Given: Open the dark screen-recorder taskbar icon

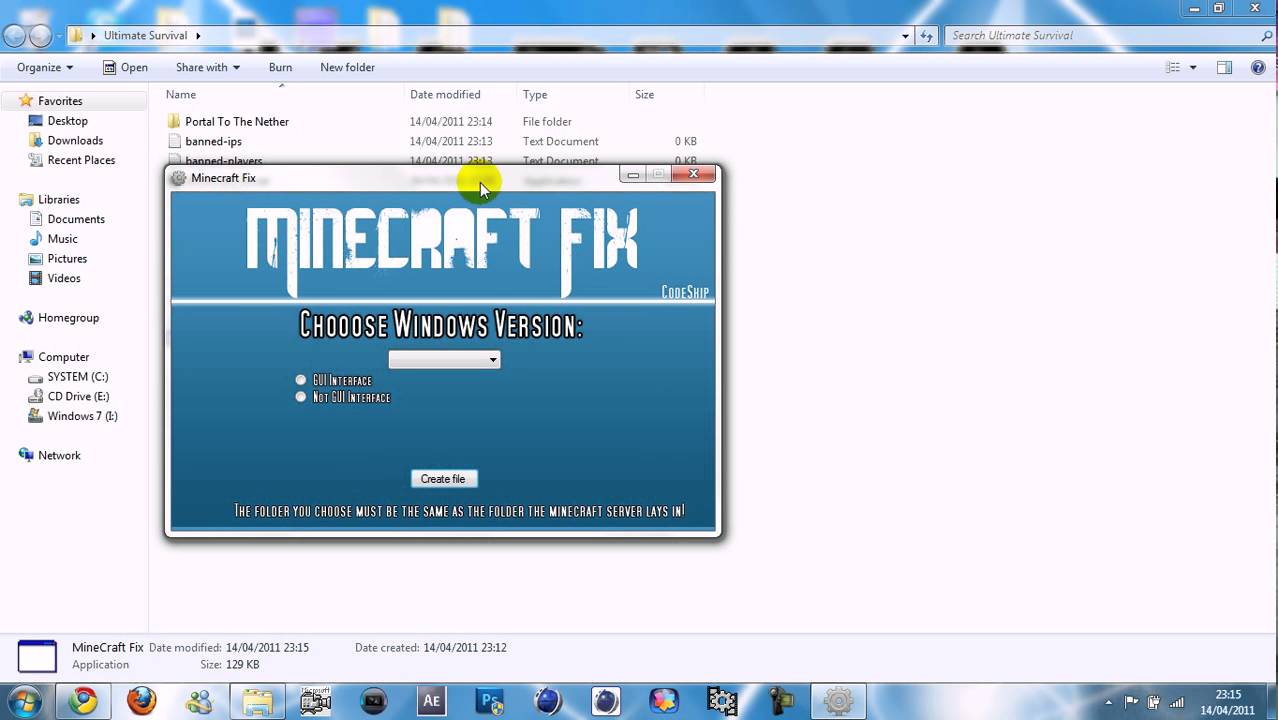Looking at the screenshot, I should point(373,701).
